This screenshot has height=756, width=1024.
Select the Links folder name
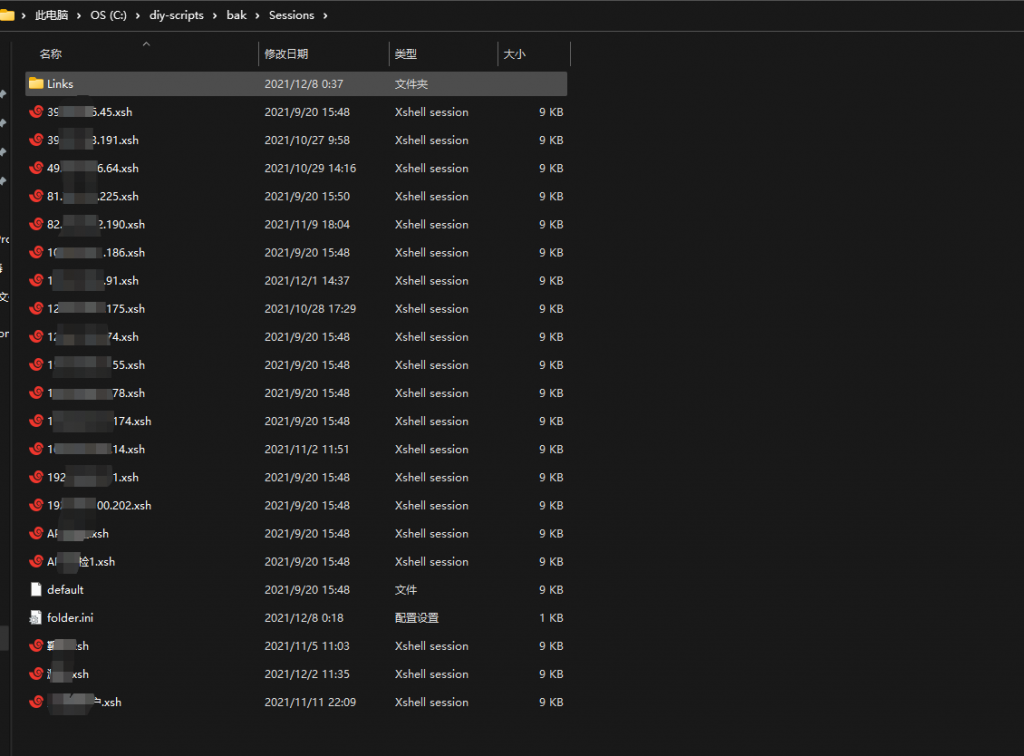coord(60,84)
